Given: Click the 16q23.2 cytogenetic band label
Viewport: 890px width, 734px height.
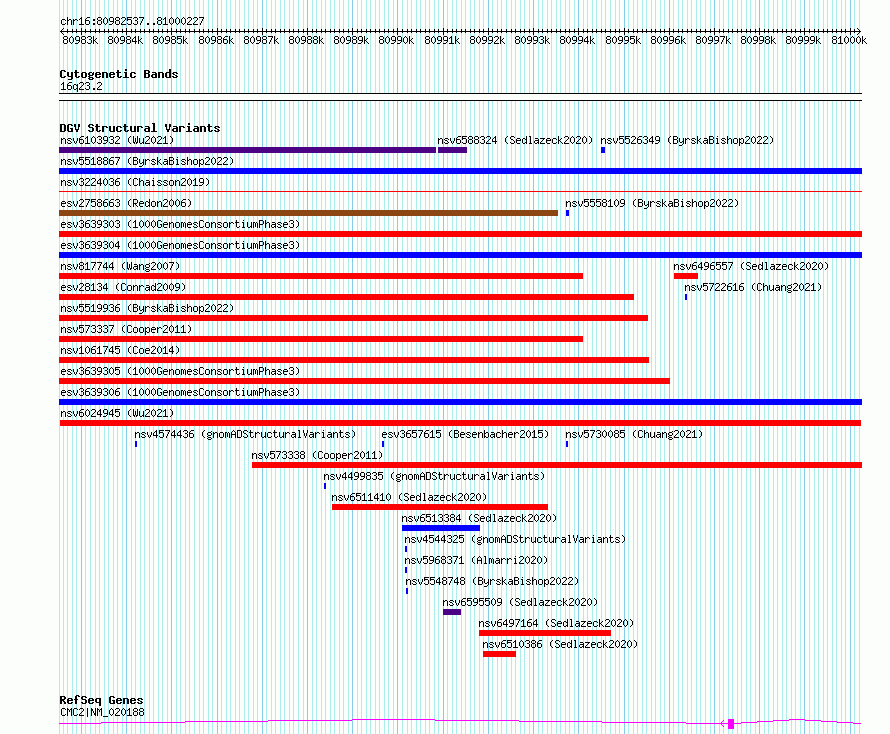Looking at the screenshot, I should (81, 86).
